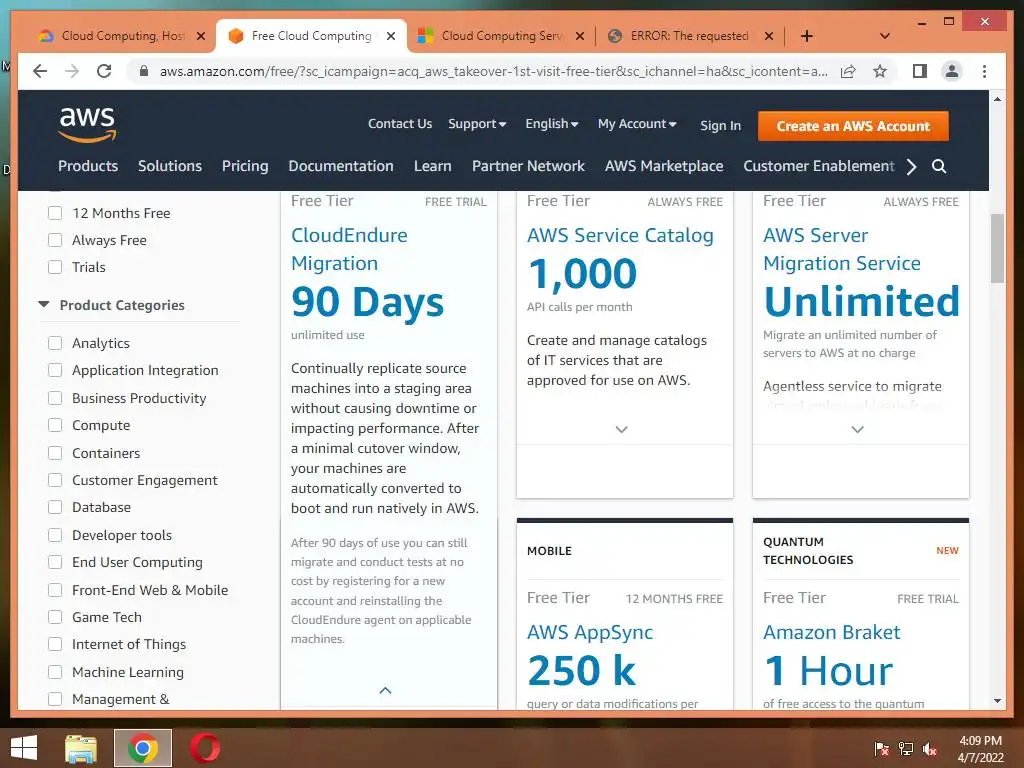Open the AWS site search magnifier
Viewport: 1024px width, 768px height.
[x=938, y=166]
